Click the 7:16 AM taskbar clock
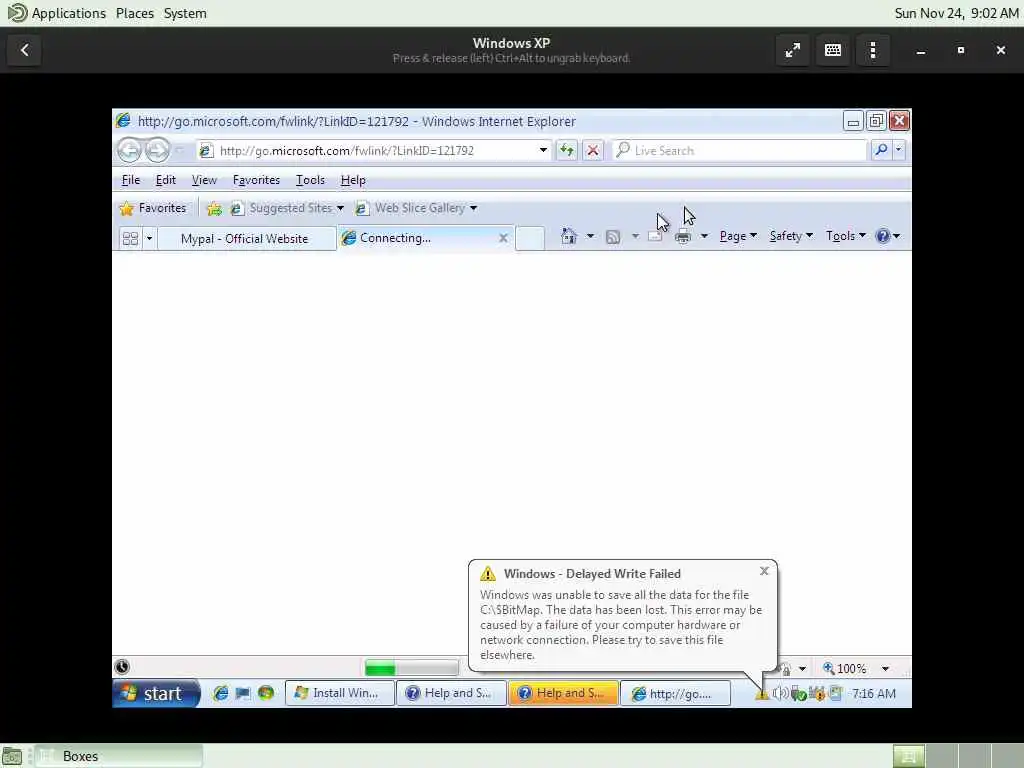The height and width of the screenshot is (768, 1024). point(874,694)
